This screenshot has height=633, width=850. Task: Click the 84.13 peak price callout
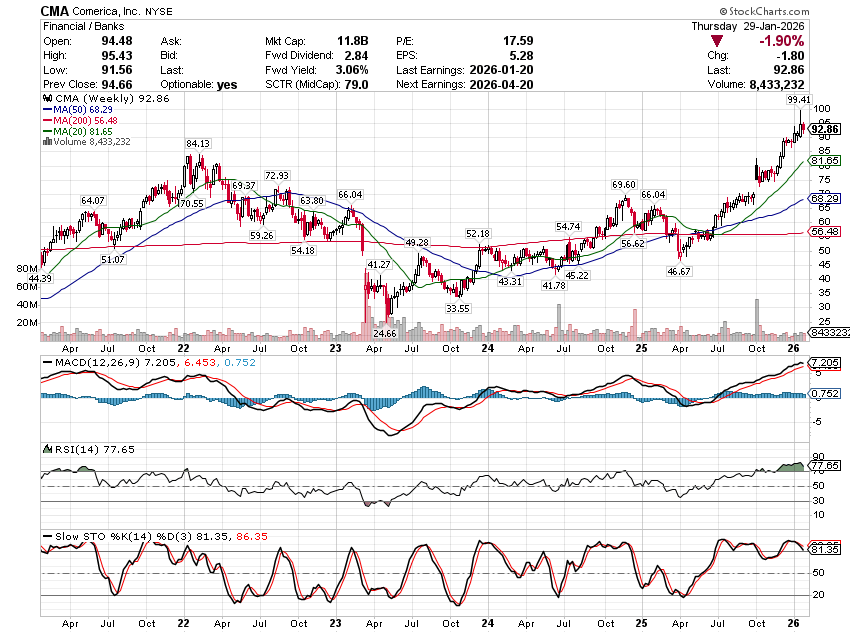pyautogui.click(x=197, y=144)
